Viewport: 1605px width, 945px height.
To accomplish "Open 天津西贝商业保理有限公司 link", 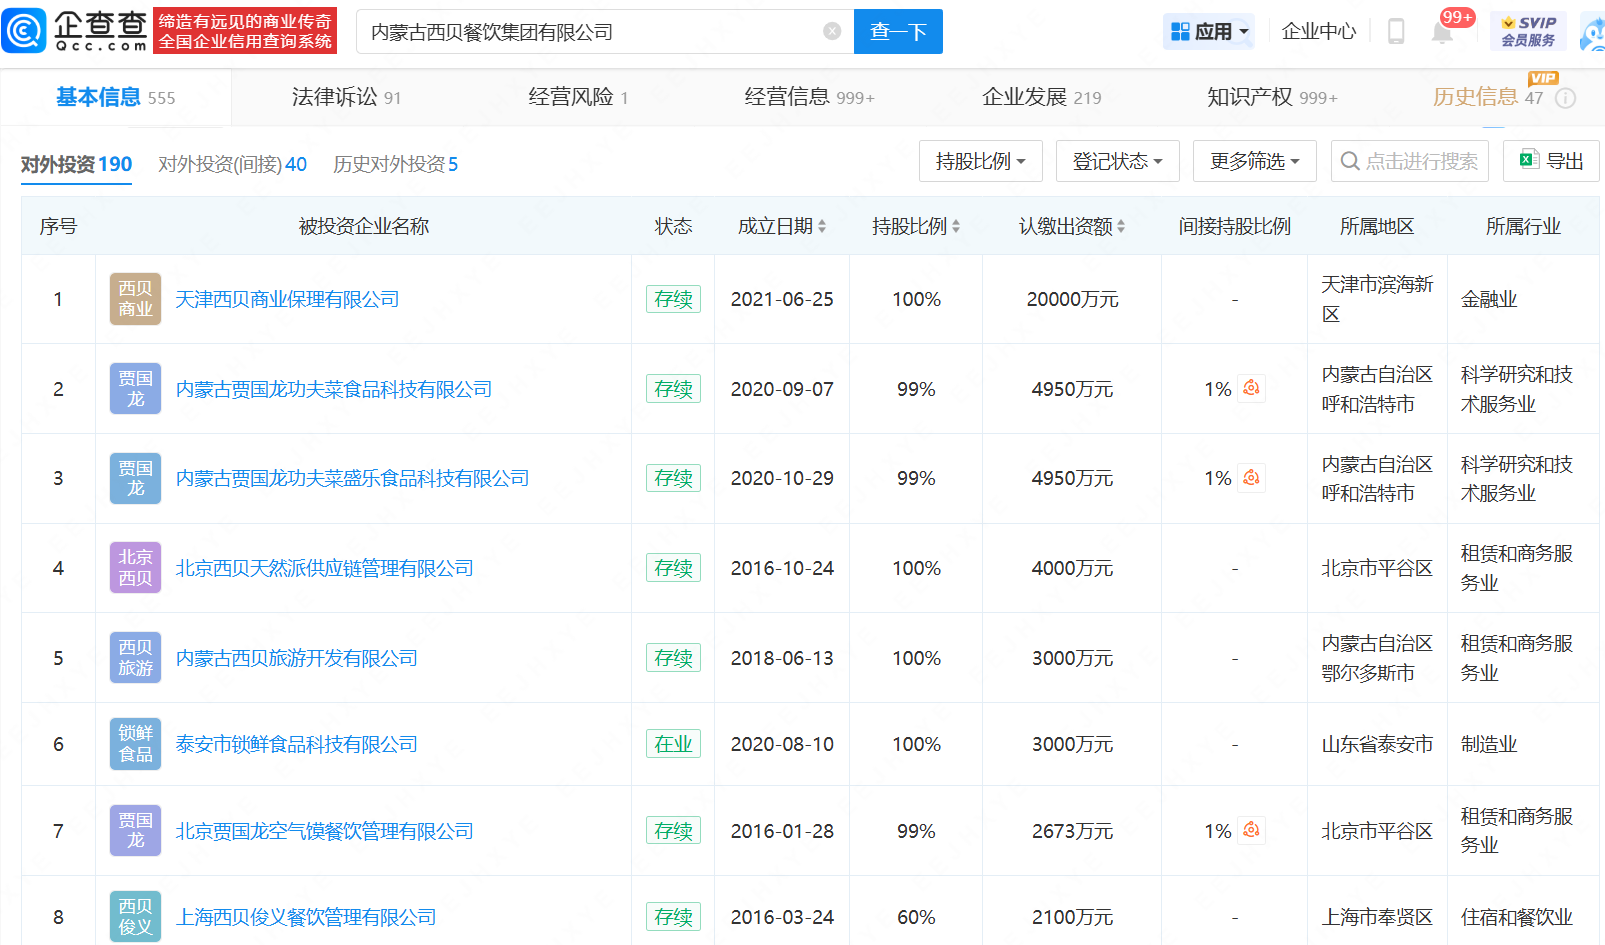I will tap(287, 299).
